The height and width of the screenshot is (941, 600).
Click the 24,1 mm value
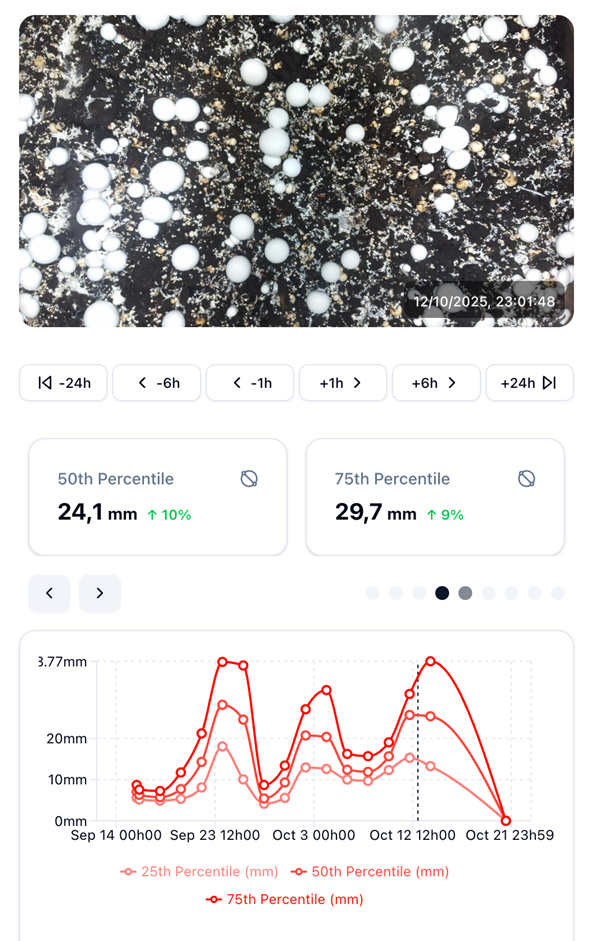tap(97, 513)
